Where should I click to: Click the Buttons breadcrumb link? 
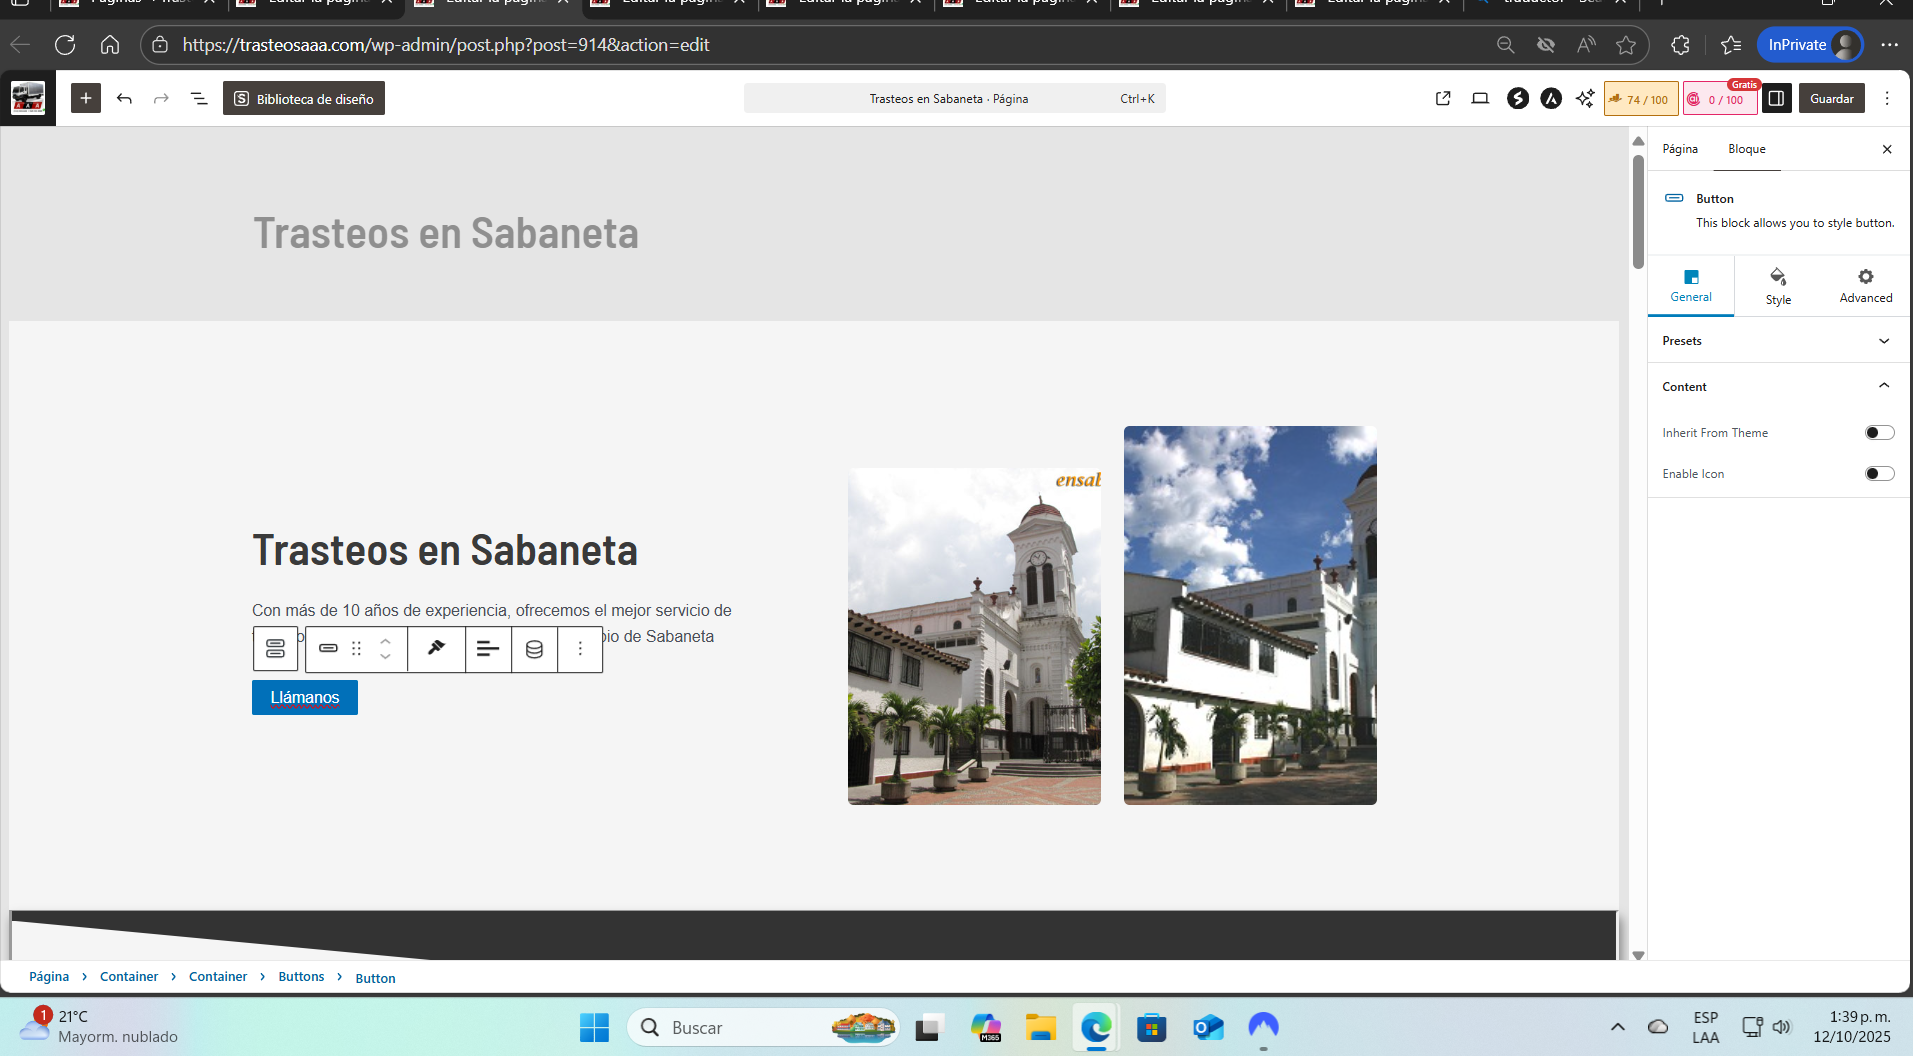coord(301,977)
